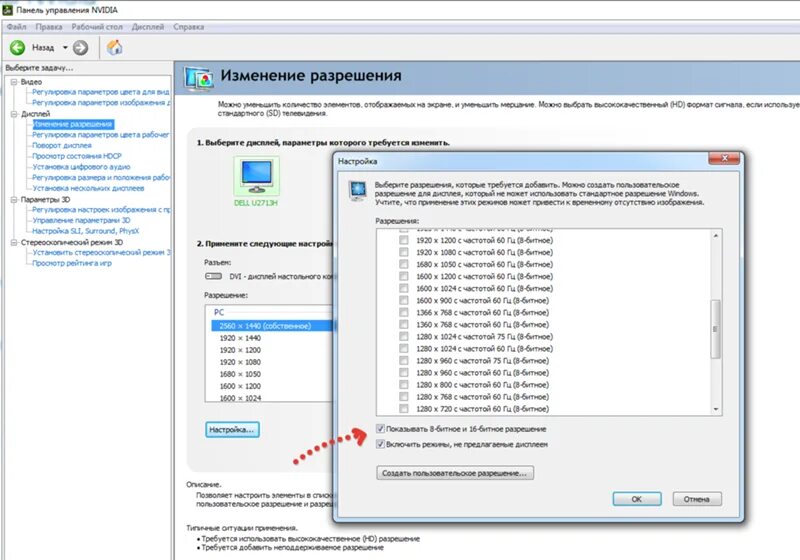The image size is (800, 560).
Task: Confirm the Настройка dialog with OK
Action: click(x=637, y=499)
